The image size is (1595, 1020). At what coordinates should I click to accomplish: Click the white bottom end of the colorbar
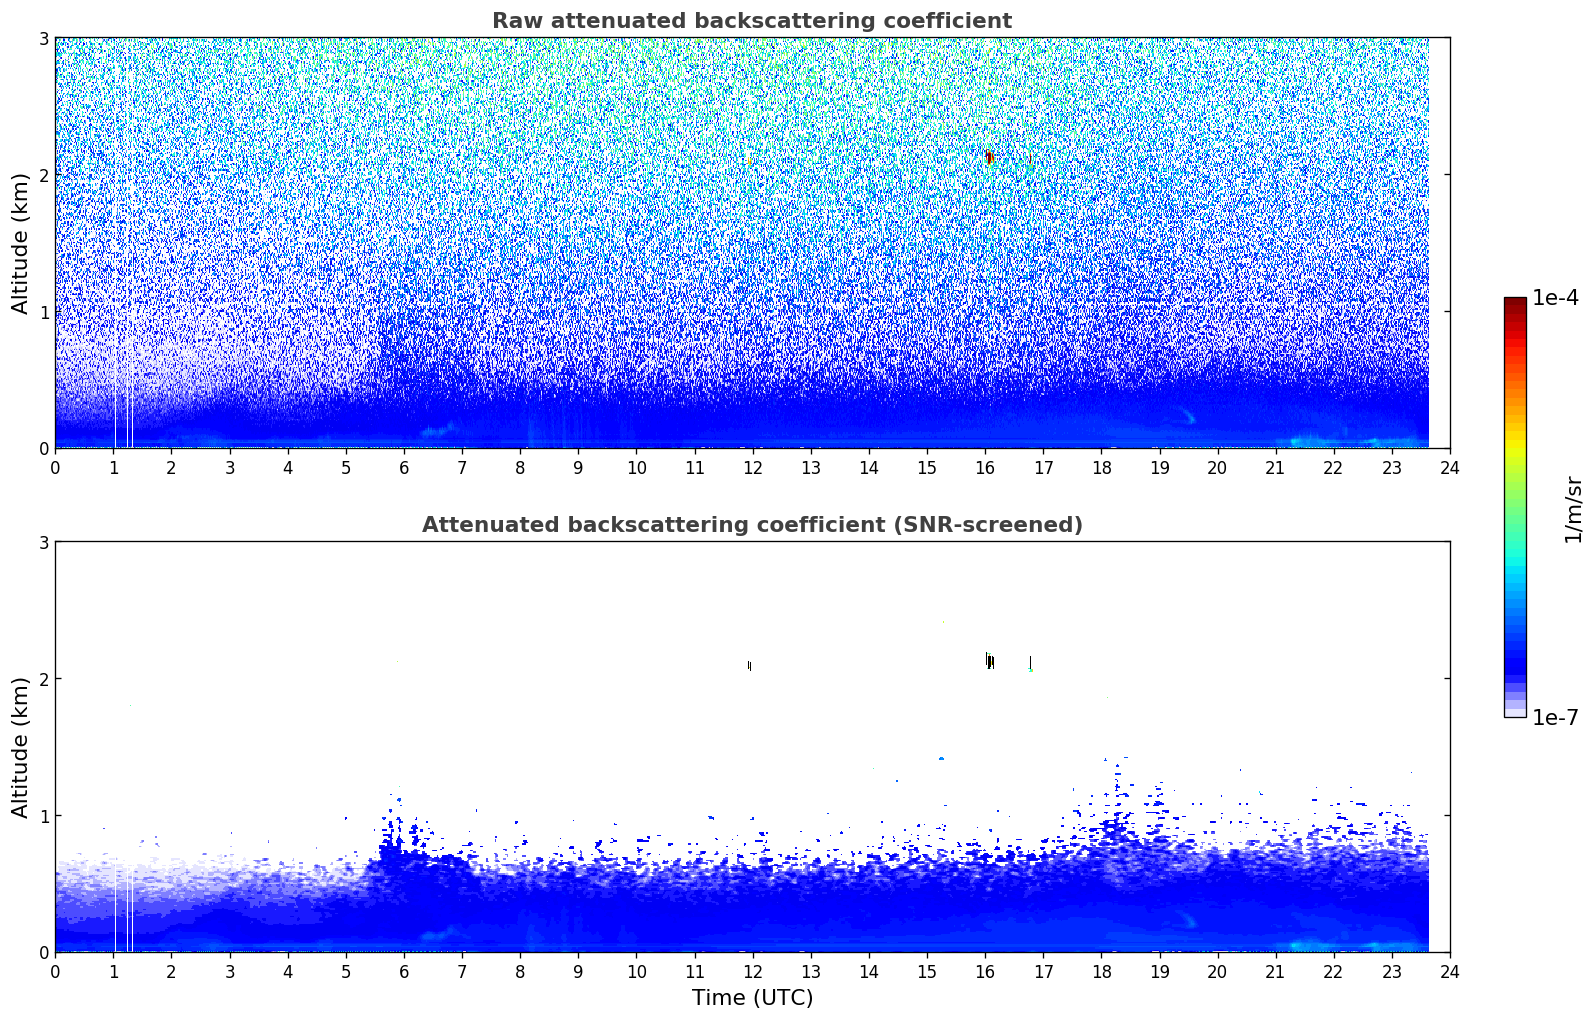[1514, 712]
